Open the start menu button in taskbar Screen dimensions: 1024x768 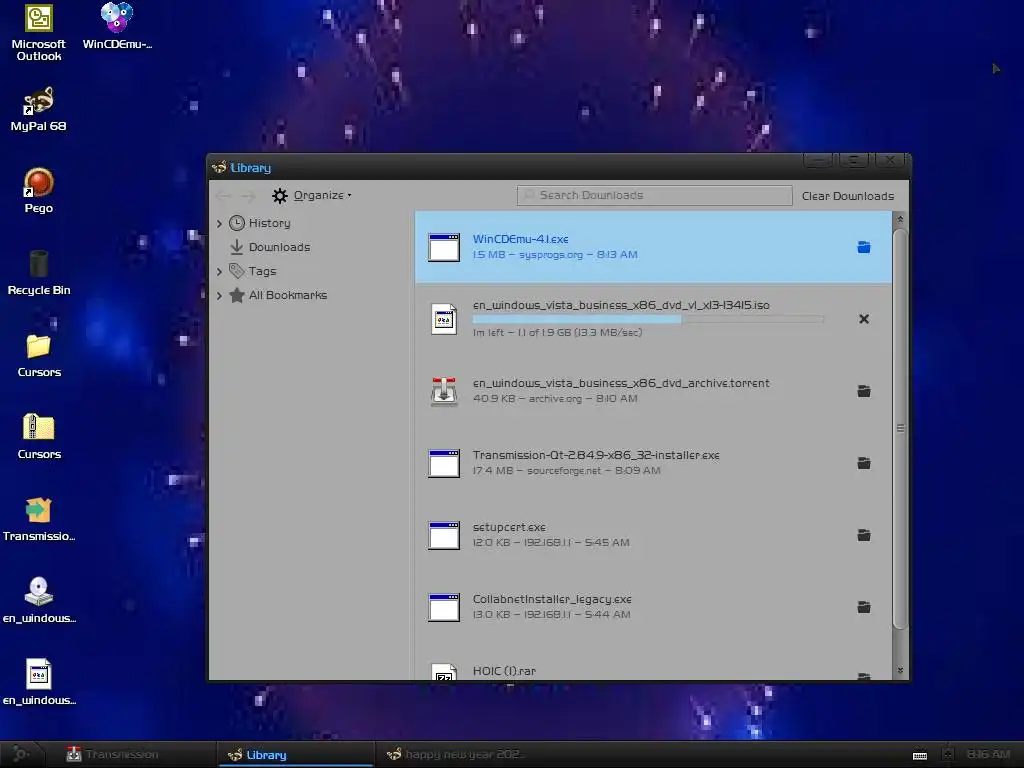click(21, 754)
